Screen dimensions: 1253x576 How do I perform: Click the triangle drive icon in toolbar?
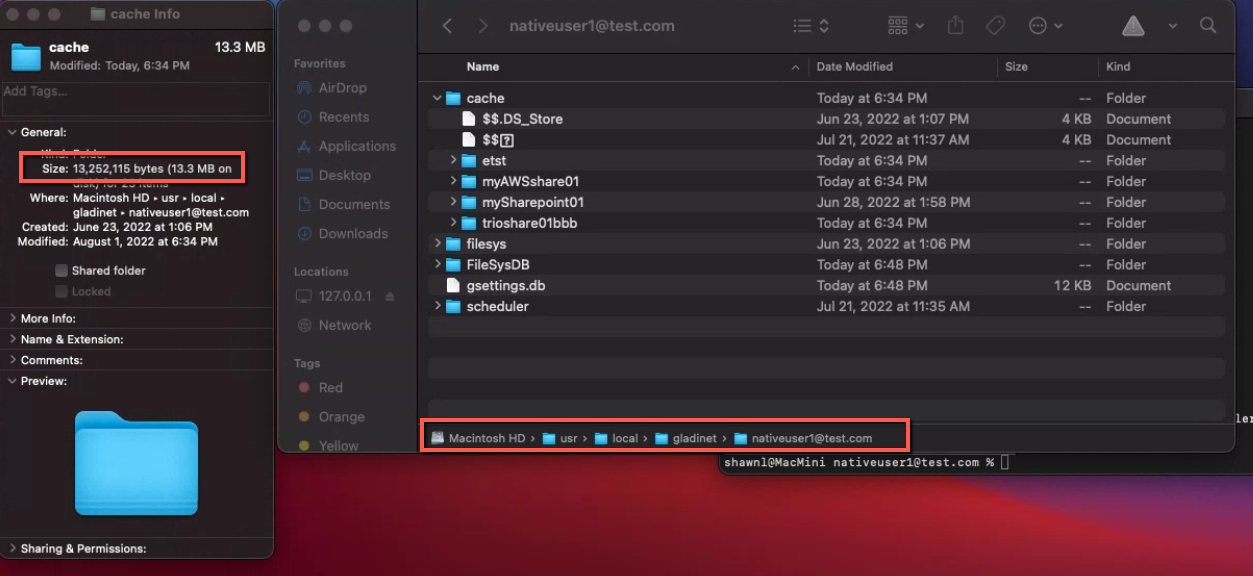(x=1133, y=26)
